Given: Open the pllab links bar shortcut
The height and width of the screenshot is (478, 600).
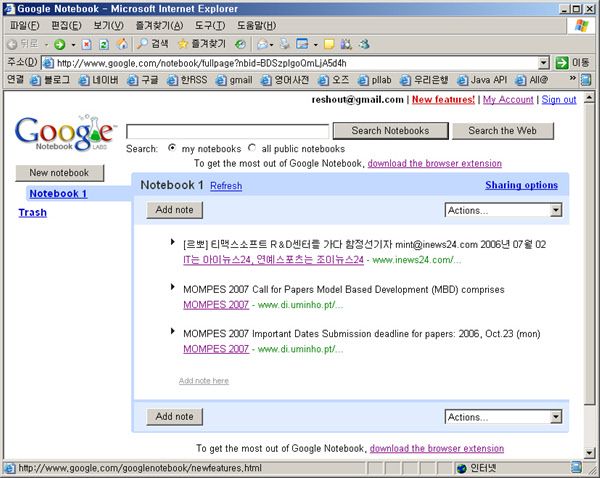Looking at the screenshot, I should pos(375,80).
